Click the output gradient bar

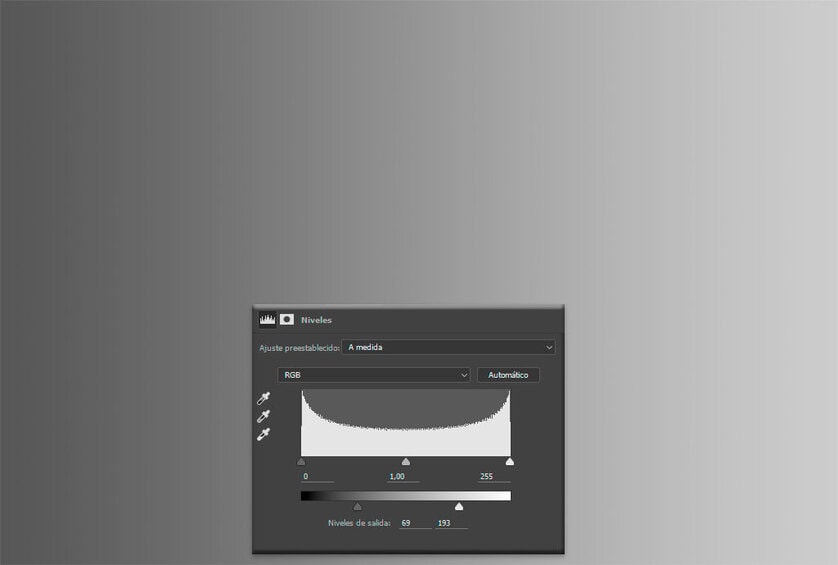click(406, 496)
